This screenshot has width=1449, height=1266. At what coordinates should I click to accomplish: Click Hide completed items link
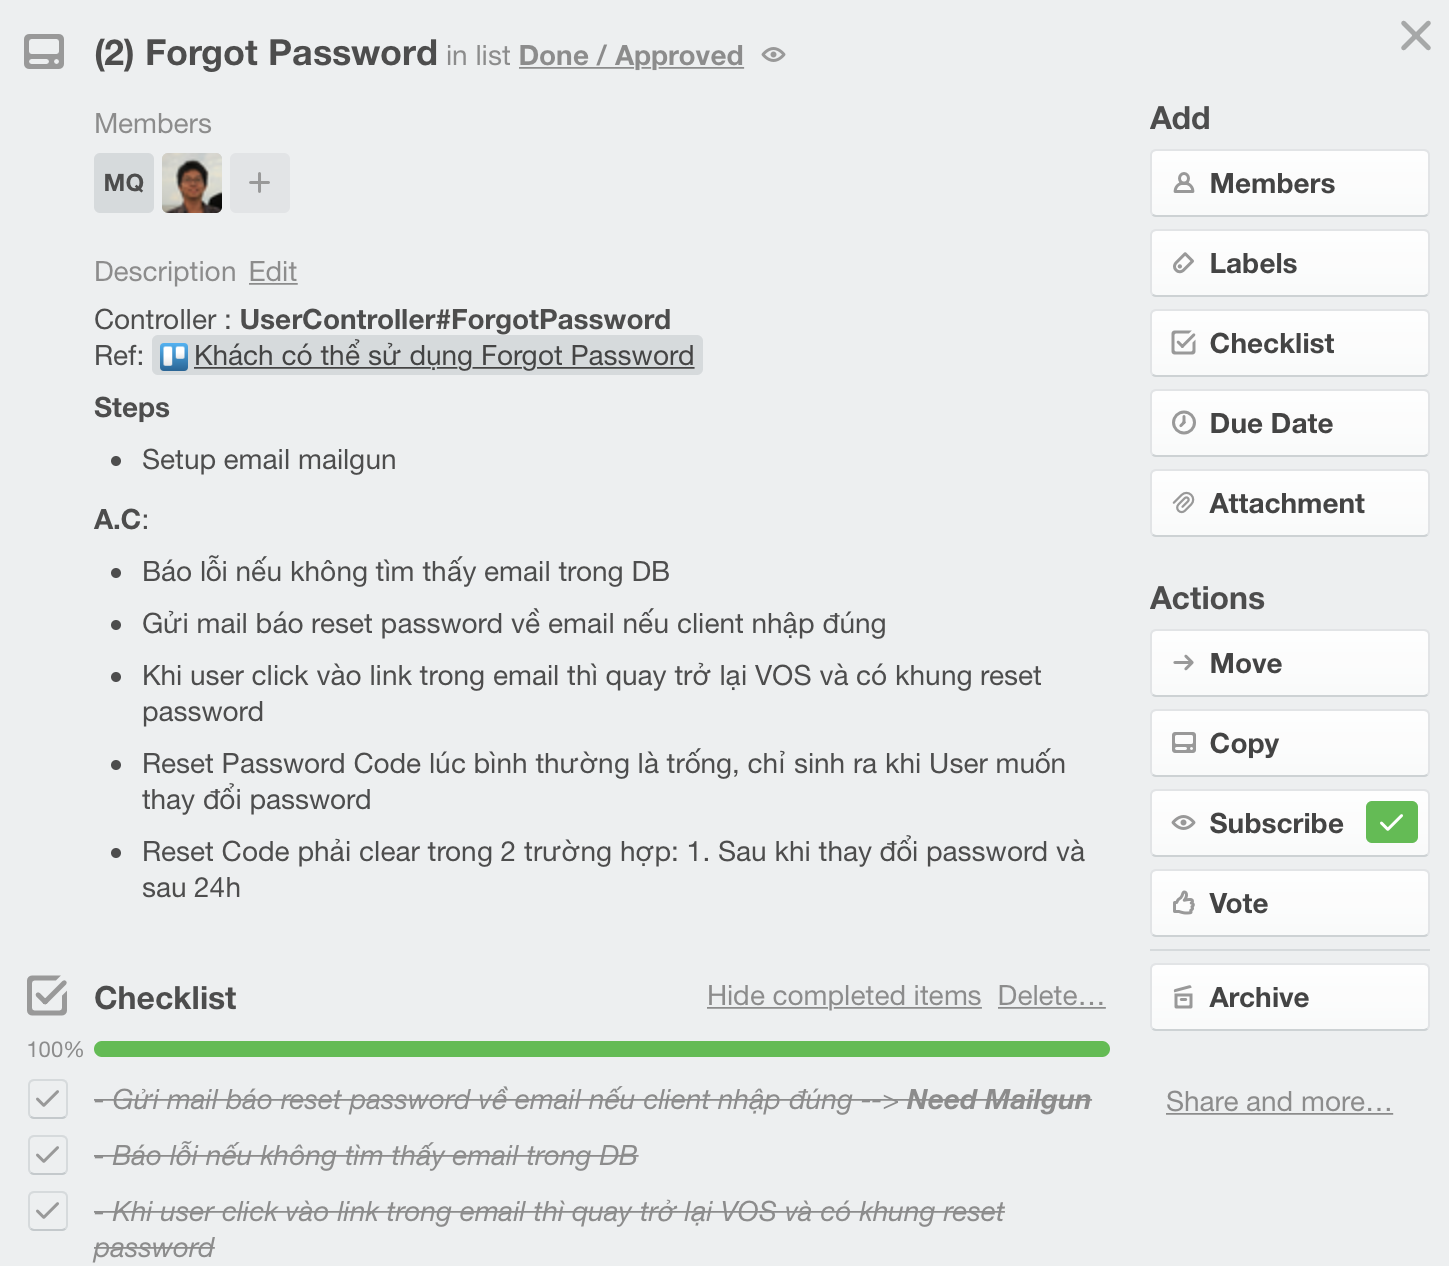[844, 996]
